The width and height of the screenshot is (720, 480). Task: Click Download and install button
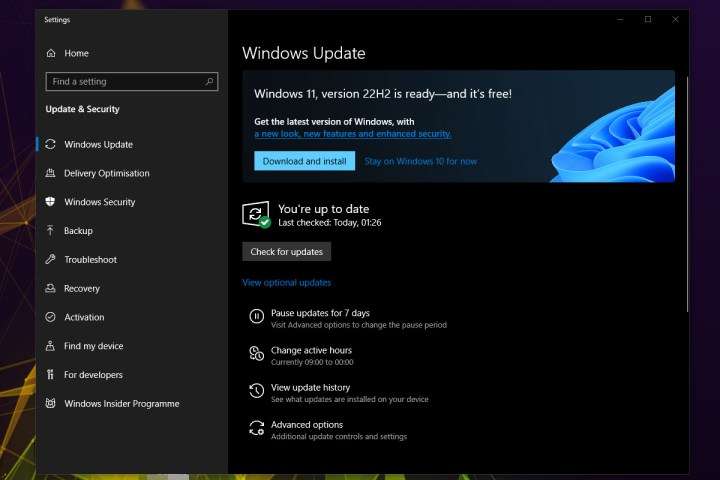(304, 161)
